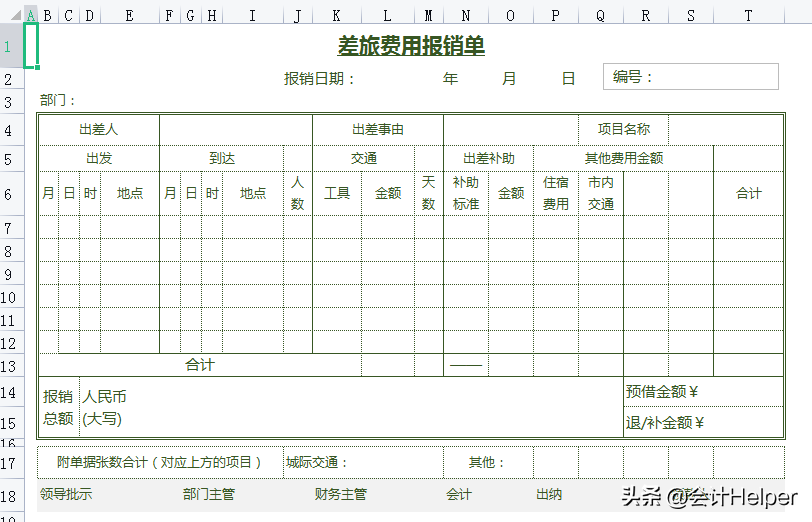Image resolution: width=812 pixels, height=522 pixels.
Task: Select column K header
Action: pos(337,16)
